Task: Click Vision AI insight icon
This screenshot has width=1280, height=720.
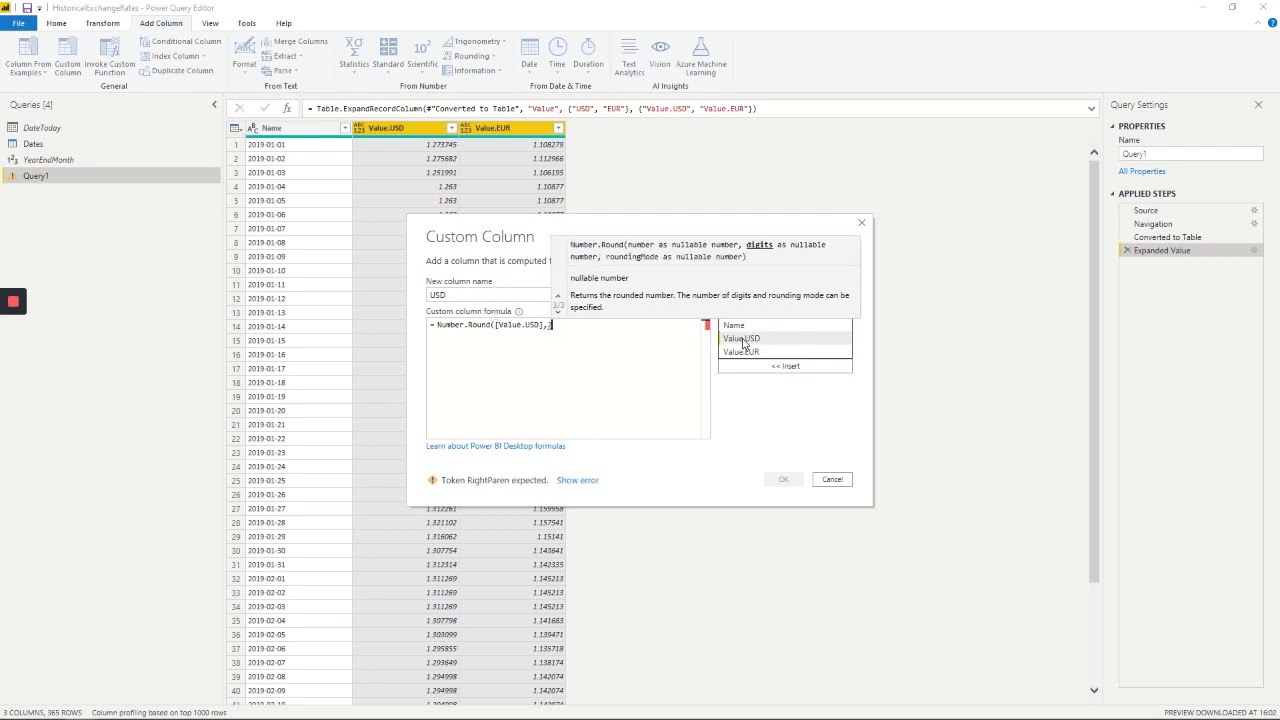Action: 660,53
